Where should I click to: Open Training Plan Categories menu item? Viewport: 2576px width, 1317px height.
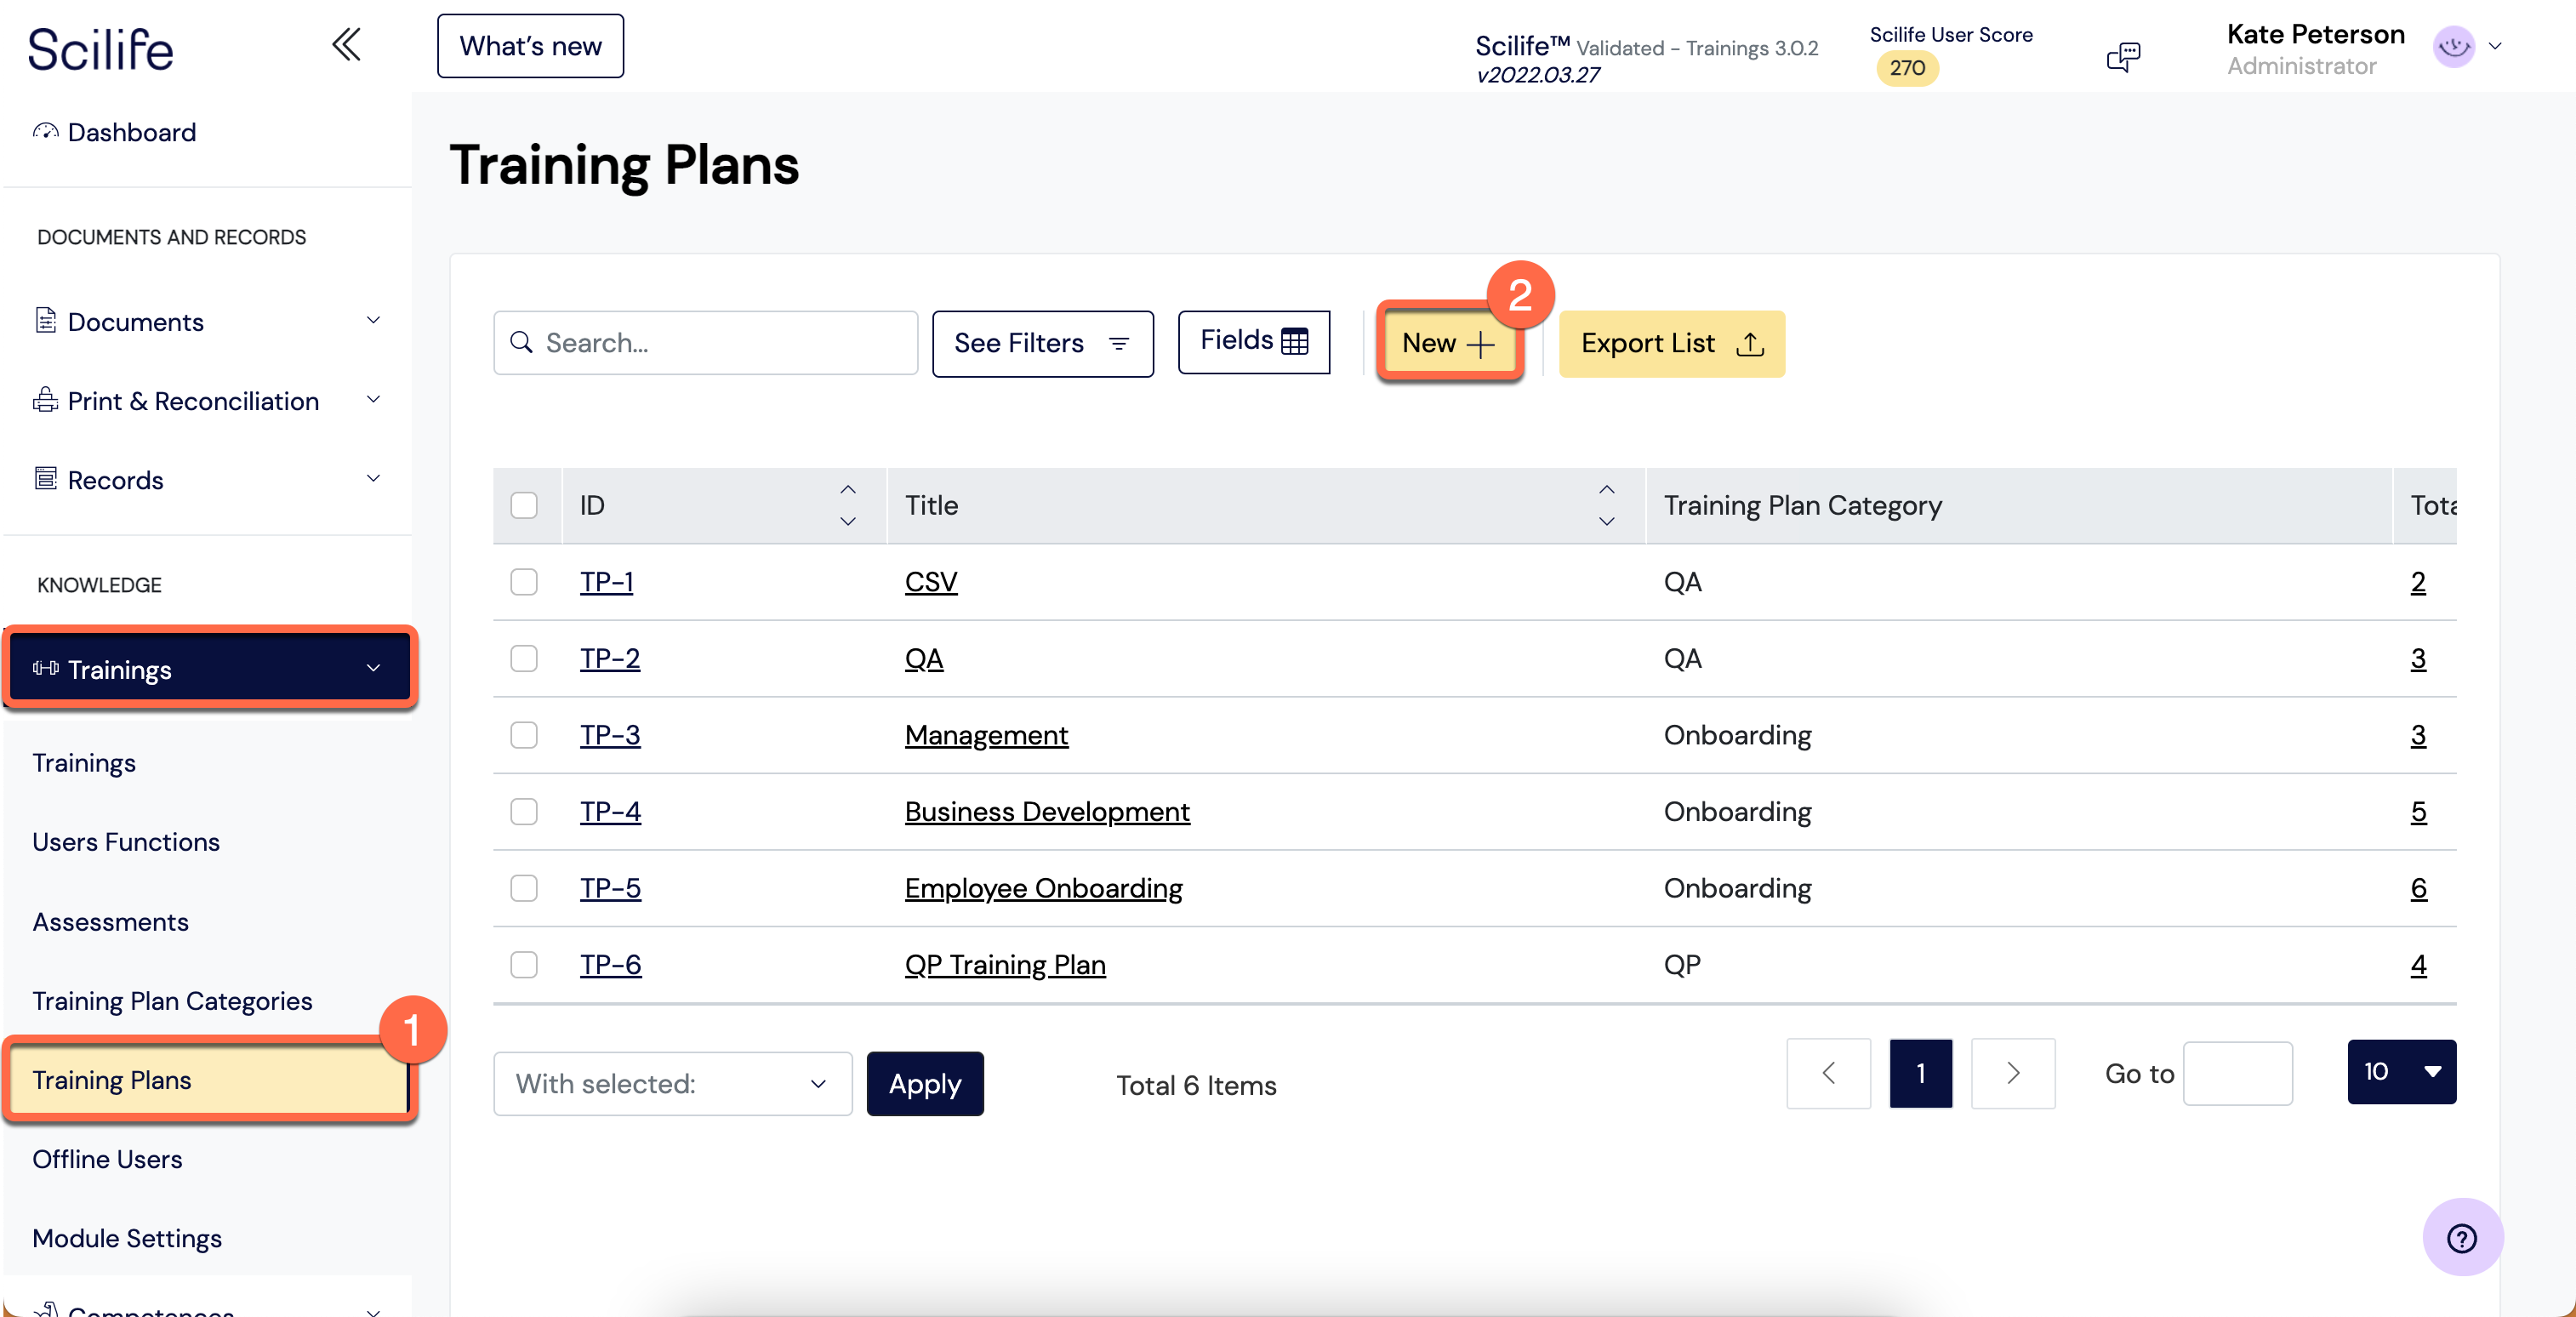point(172,1001)
